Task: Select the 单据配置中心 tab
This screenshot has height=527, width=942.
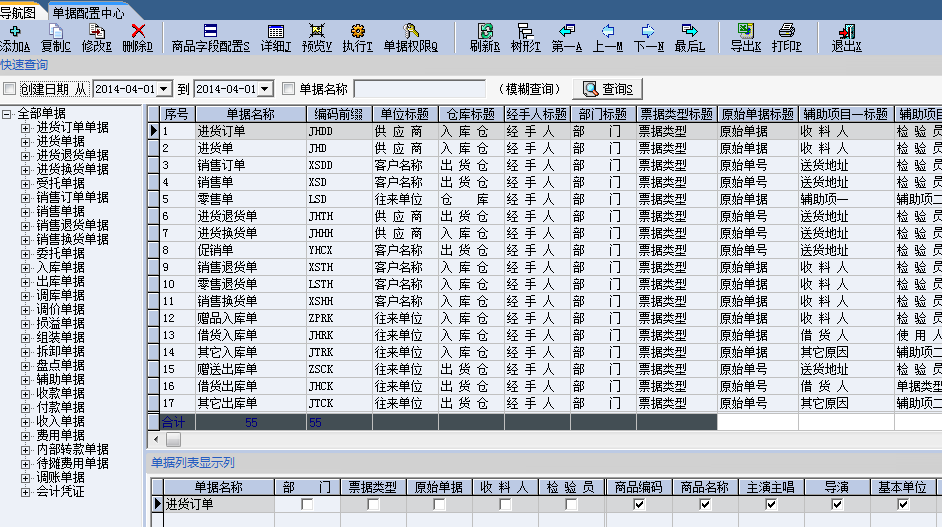Action: (x=88, y=12)
